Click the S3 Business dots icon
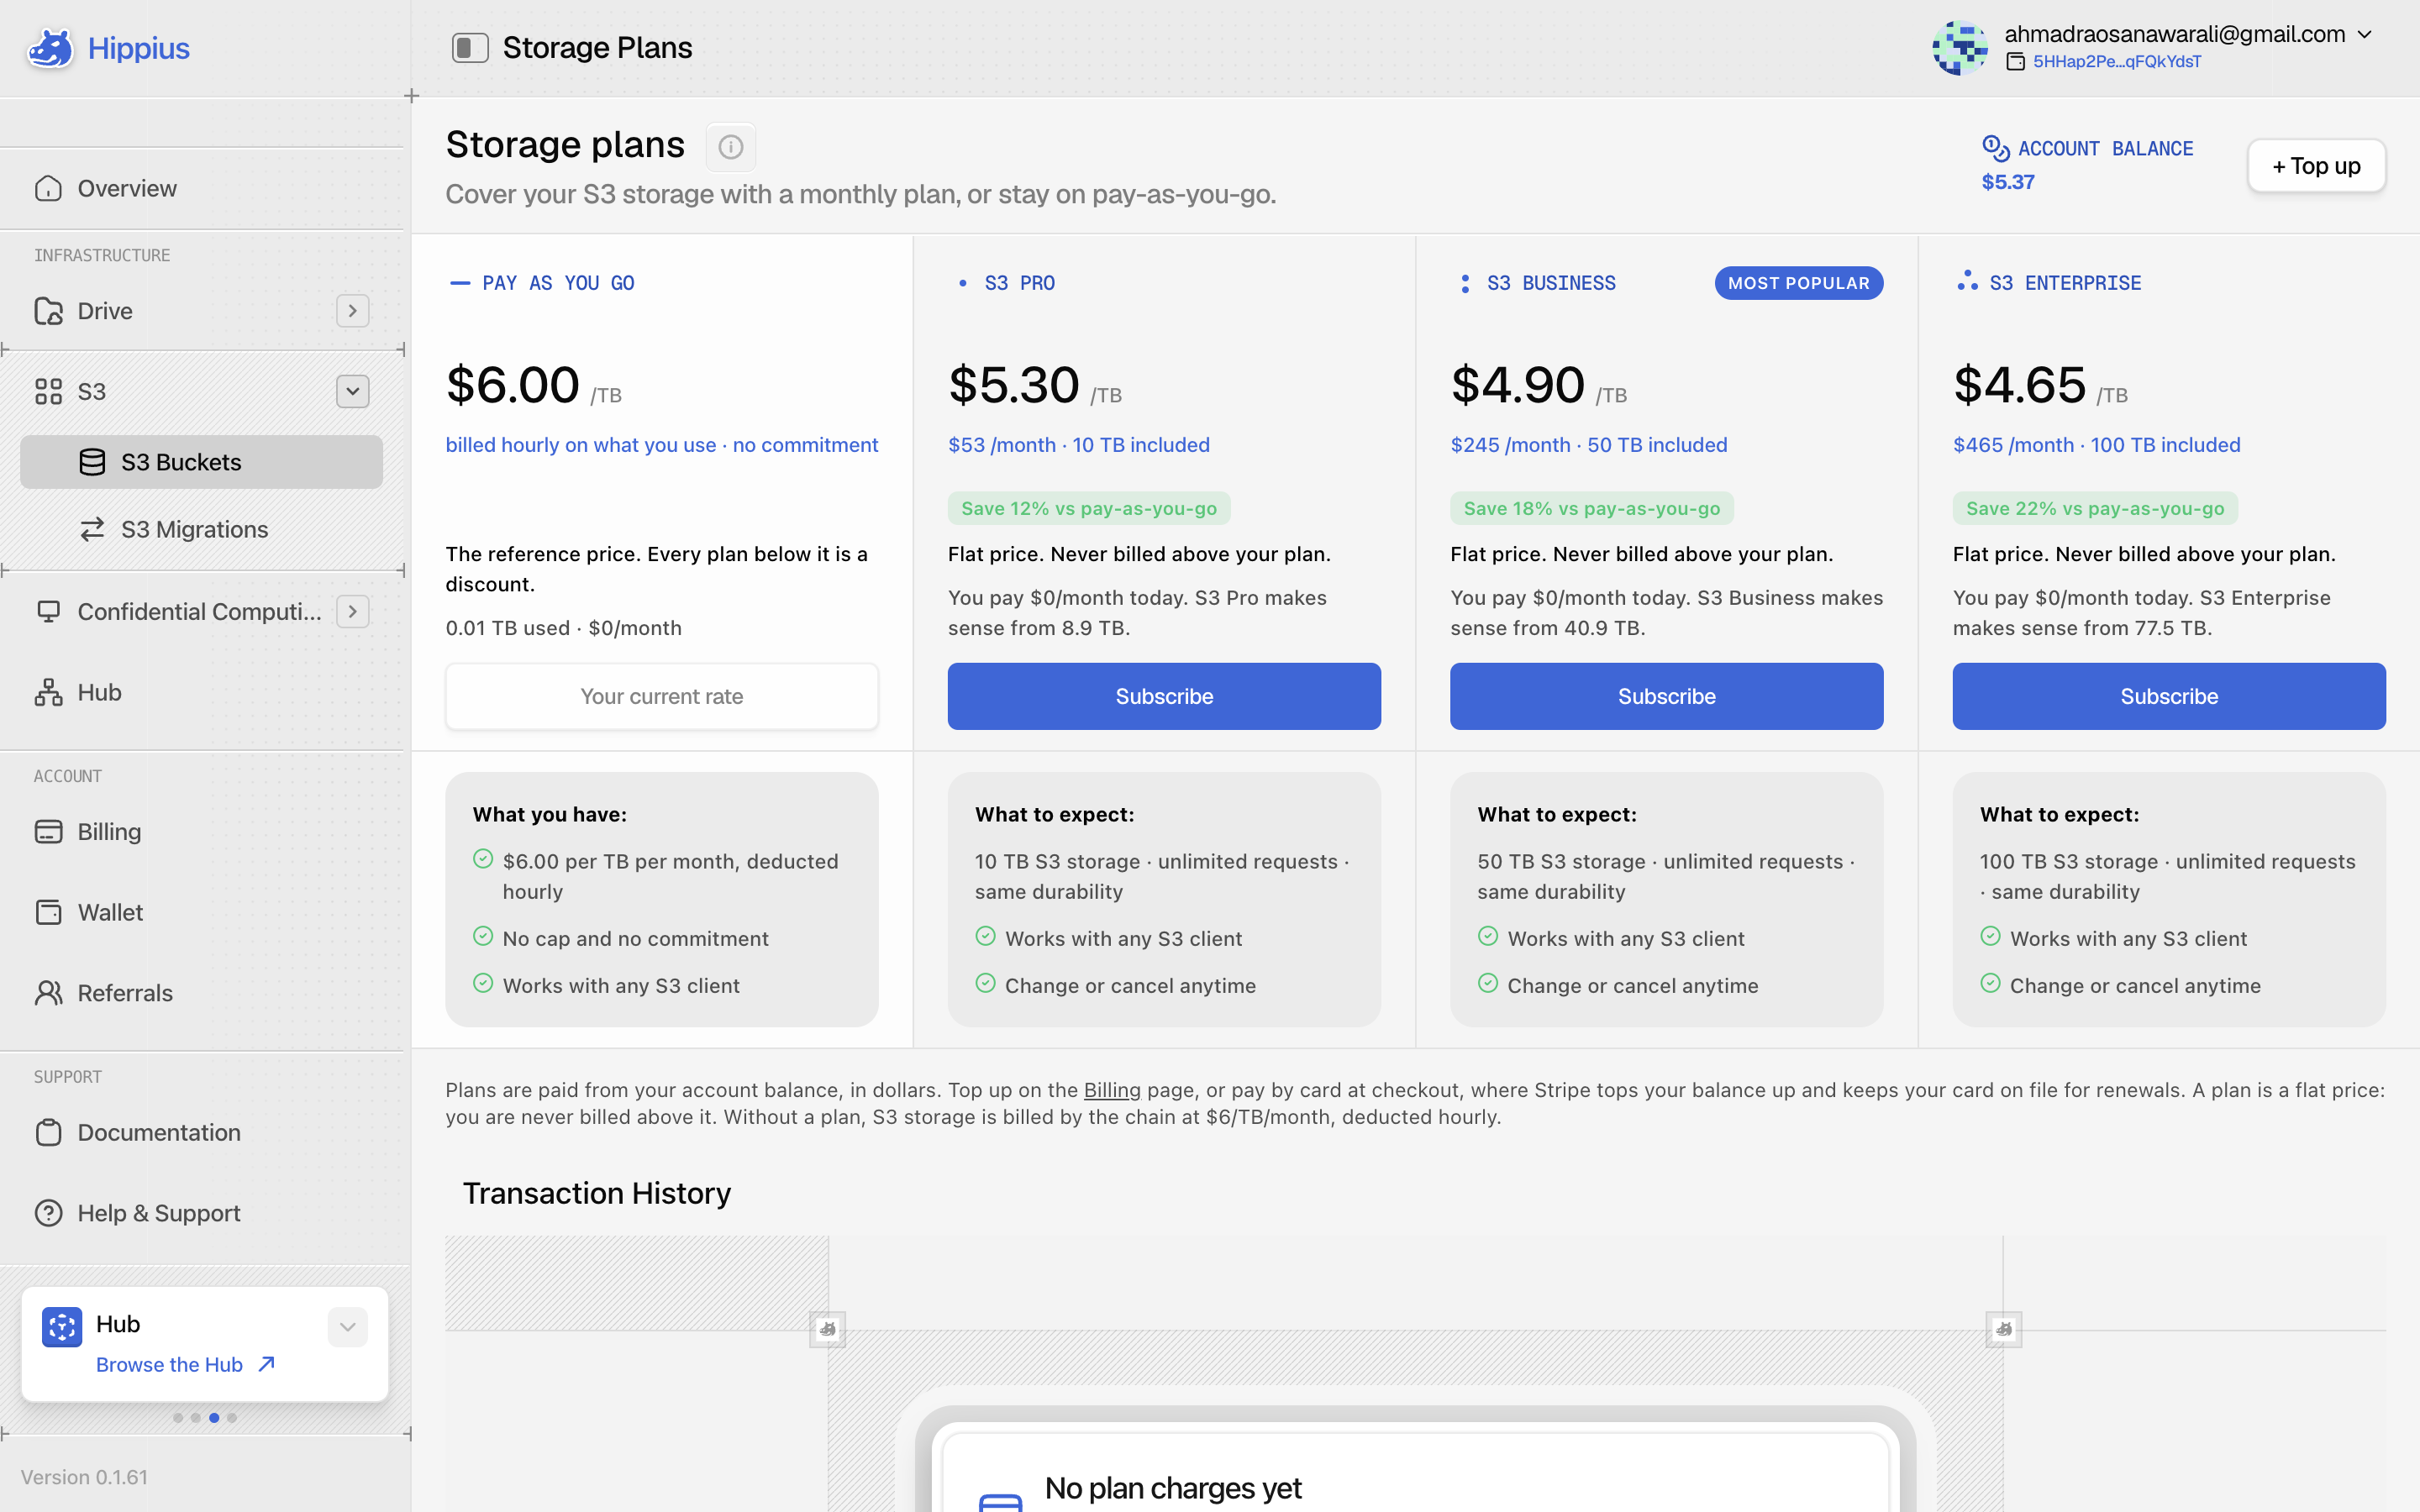Screen dimensions: 2420x1512 click(1465, 283)
